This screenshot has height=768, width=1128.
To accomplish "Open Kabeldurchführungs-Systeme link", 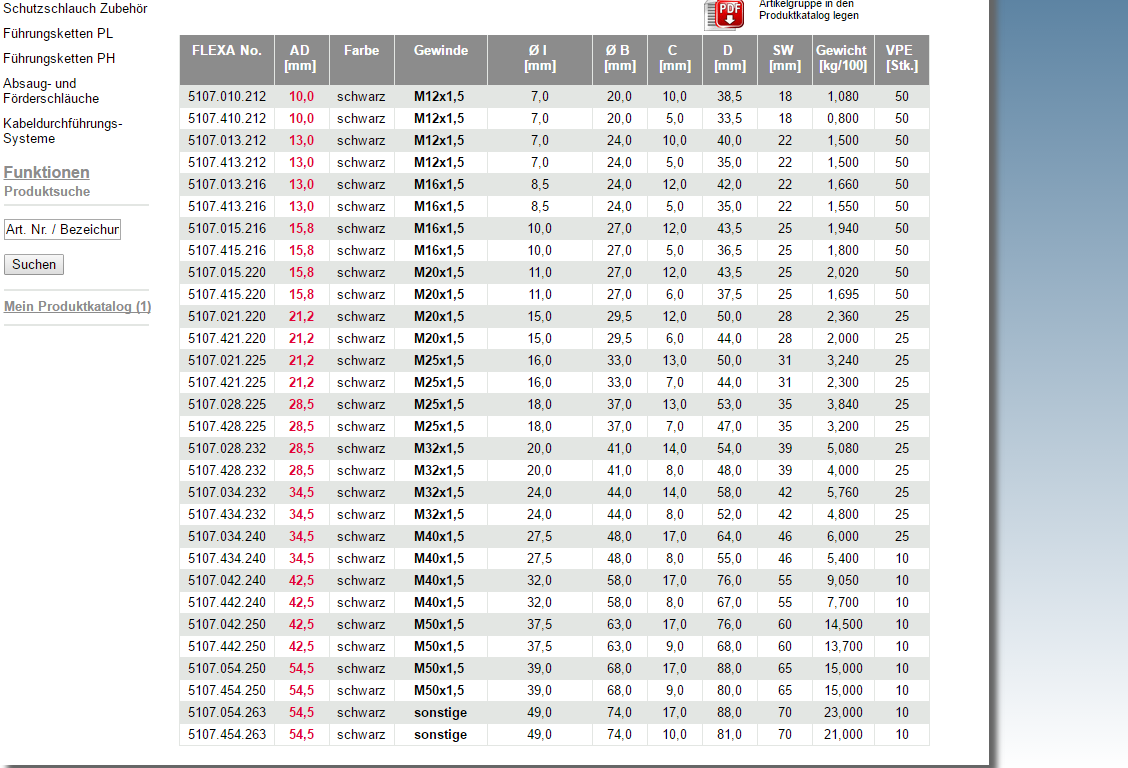I will 63,131.
